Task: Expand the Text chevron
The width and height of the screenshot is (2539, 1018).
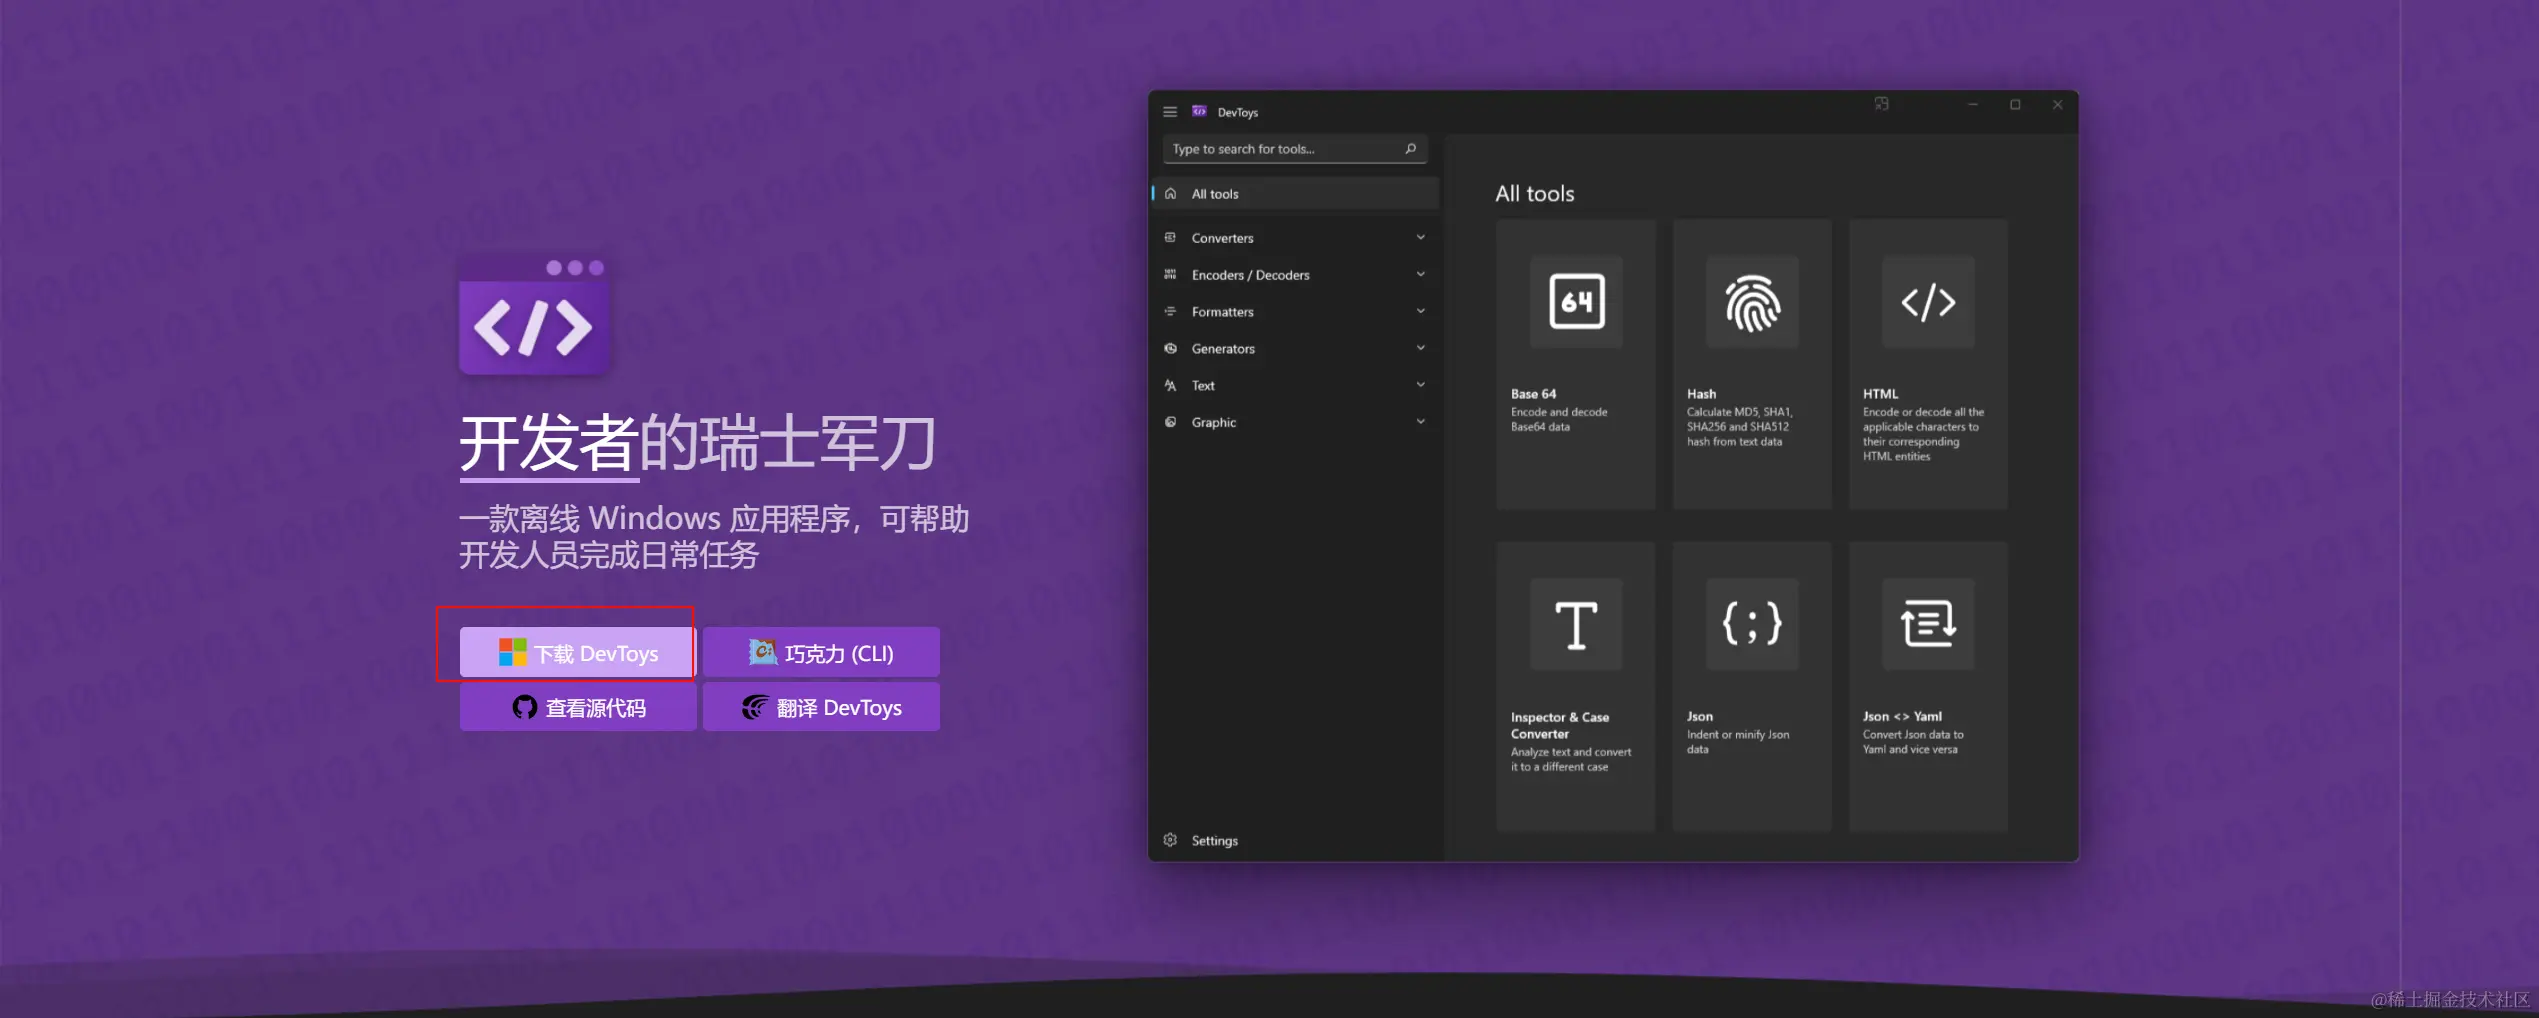Action: [x=1421, y=385]
